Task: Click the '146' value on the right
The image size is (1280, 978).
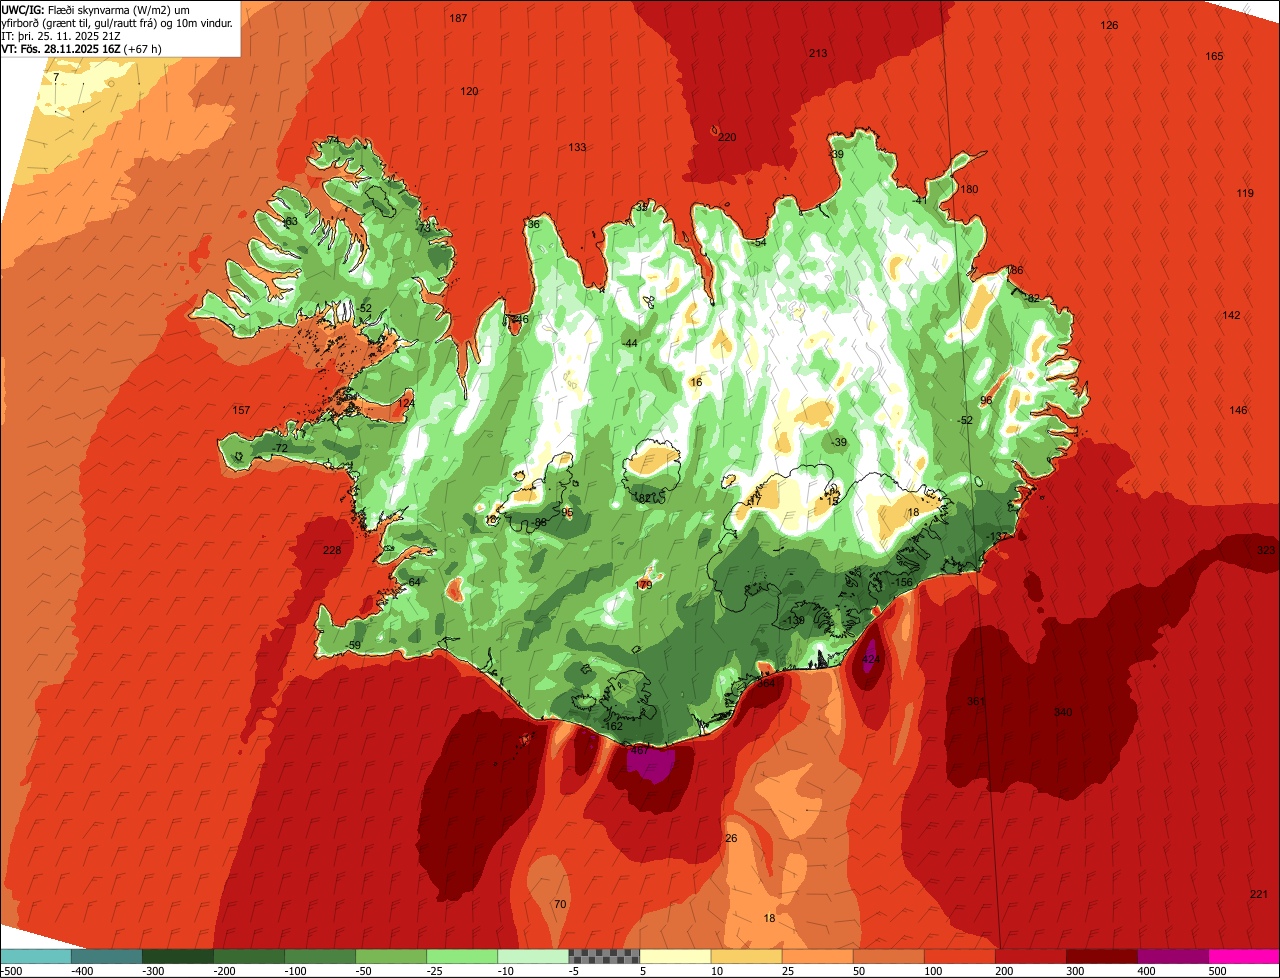Action: coord(1238,410)
